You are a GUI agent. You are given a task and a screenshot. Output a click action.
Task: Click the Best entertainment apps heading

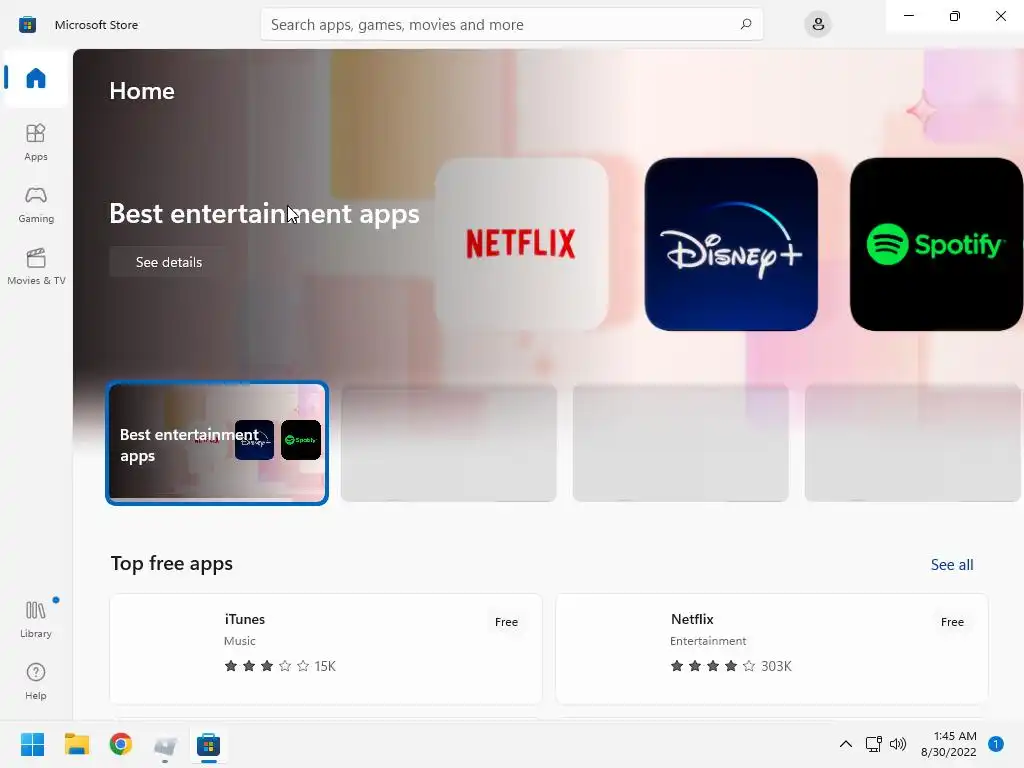[264, 214]
